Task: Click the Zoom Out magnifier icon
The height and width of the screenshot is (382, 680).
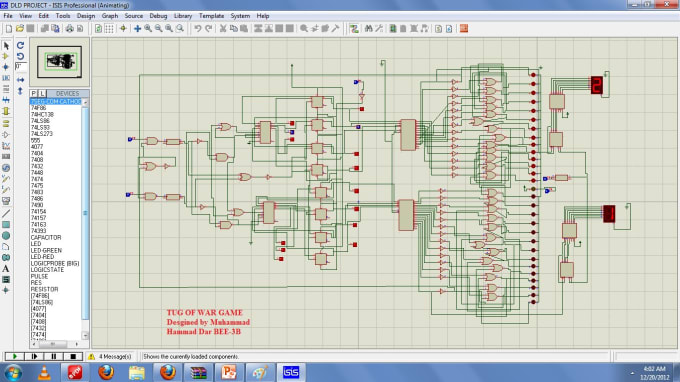Action: [x=159, y=29]
